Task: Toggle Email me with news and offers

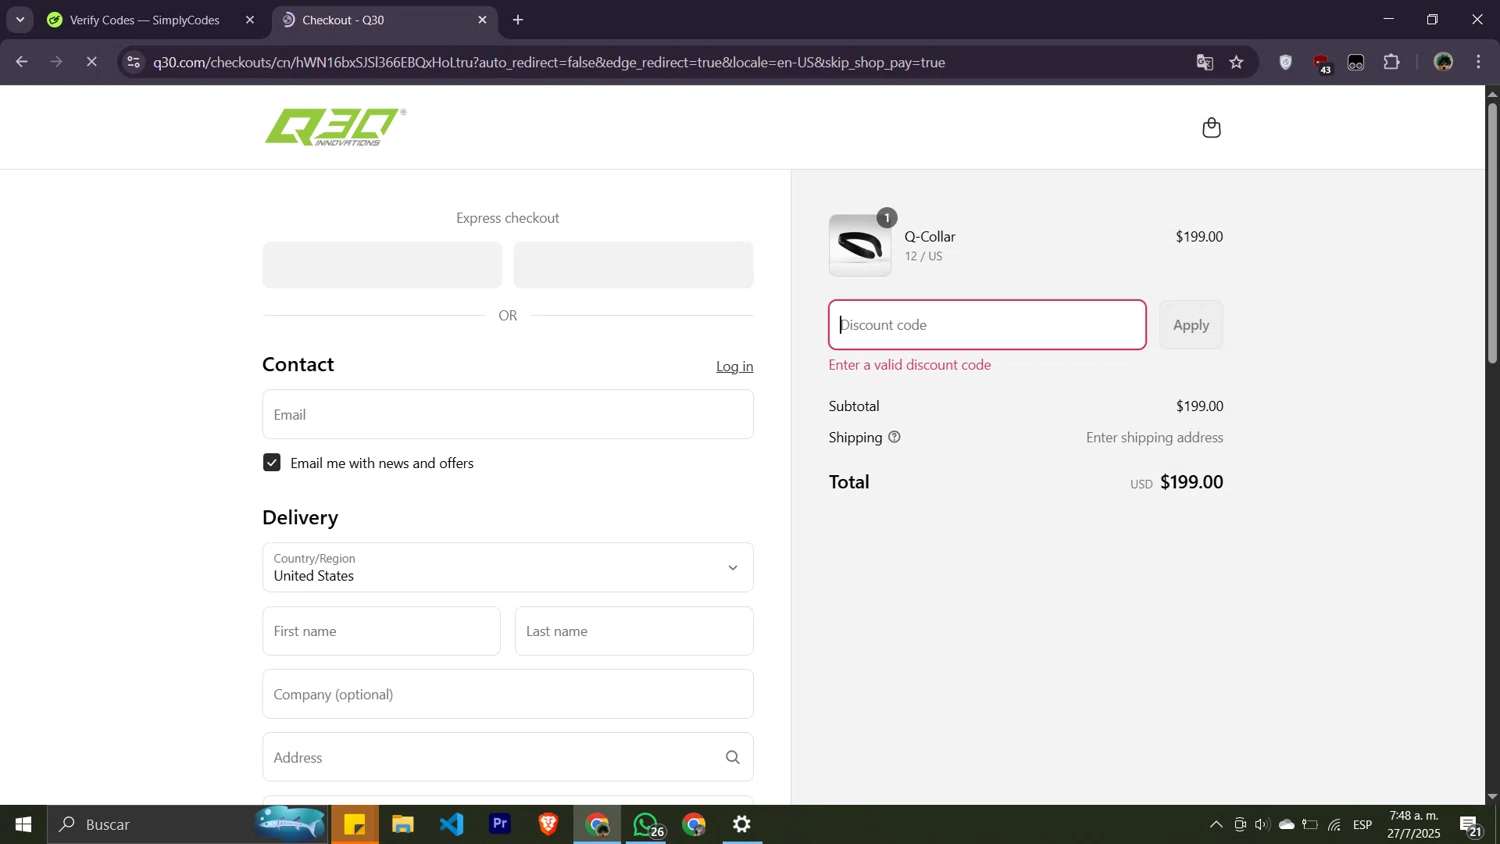Action: point(272,463)
